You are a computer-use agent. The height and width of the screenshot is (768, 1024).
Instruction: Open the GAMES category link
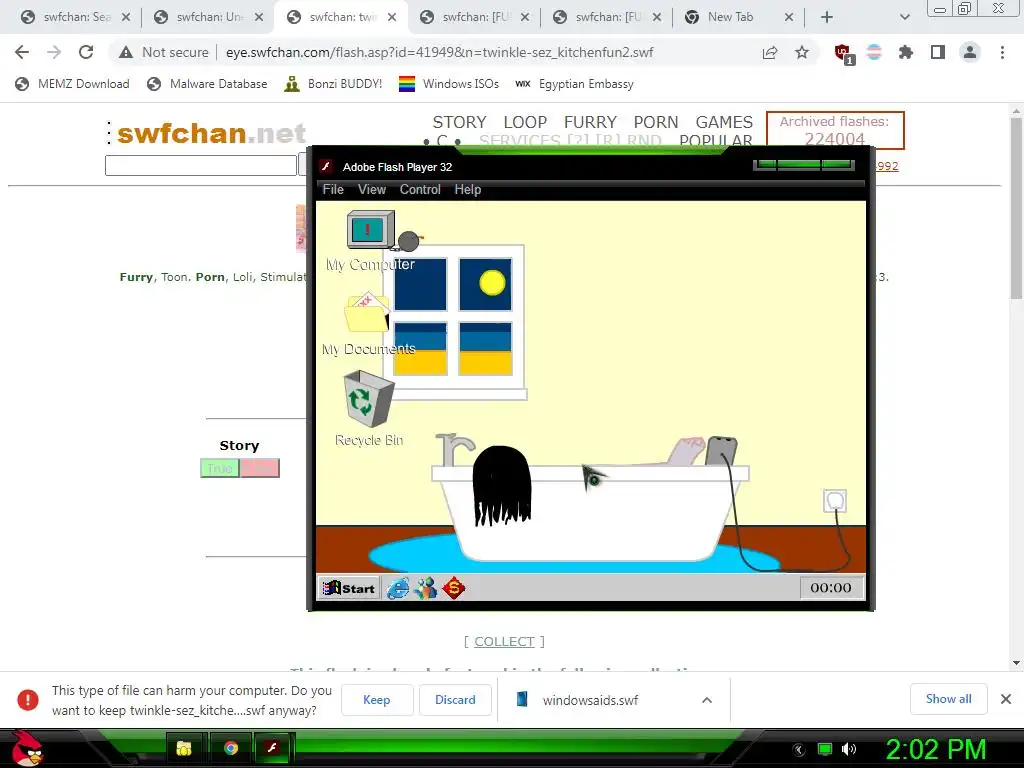click(x=724, y=122)
